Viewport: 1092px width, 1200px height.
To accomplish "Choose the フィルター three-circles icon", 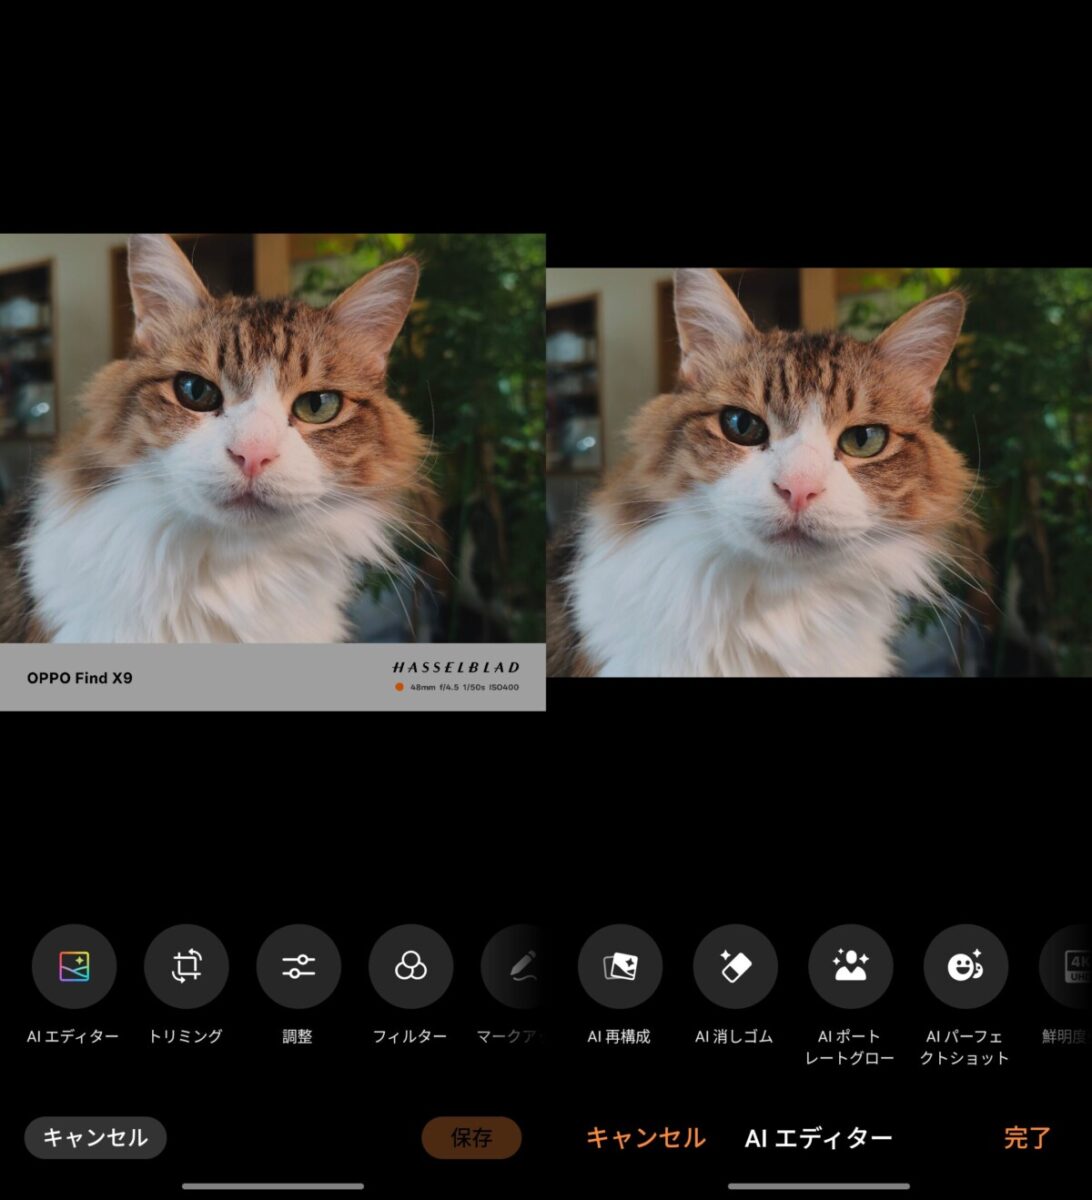I will click(x=410, y=967).
